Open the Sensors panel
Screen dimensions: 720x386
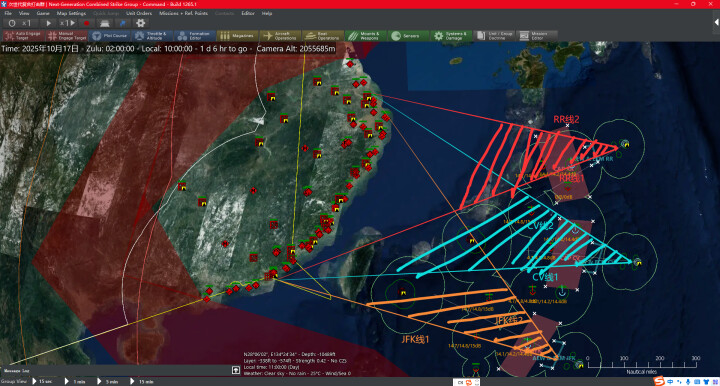click(x=409, y=36)
